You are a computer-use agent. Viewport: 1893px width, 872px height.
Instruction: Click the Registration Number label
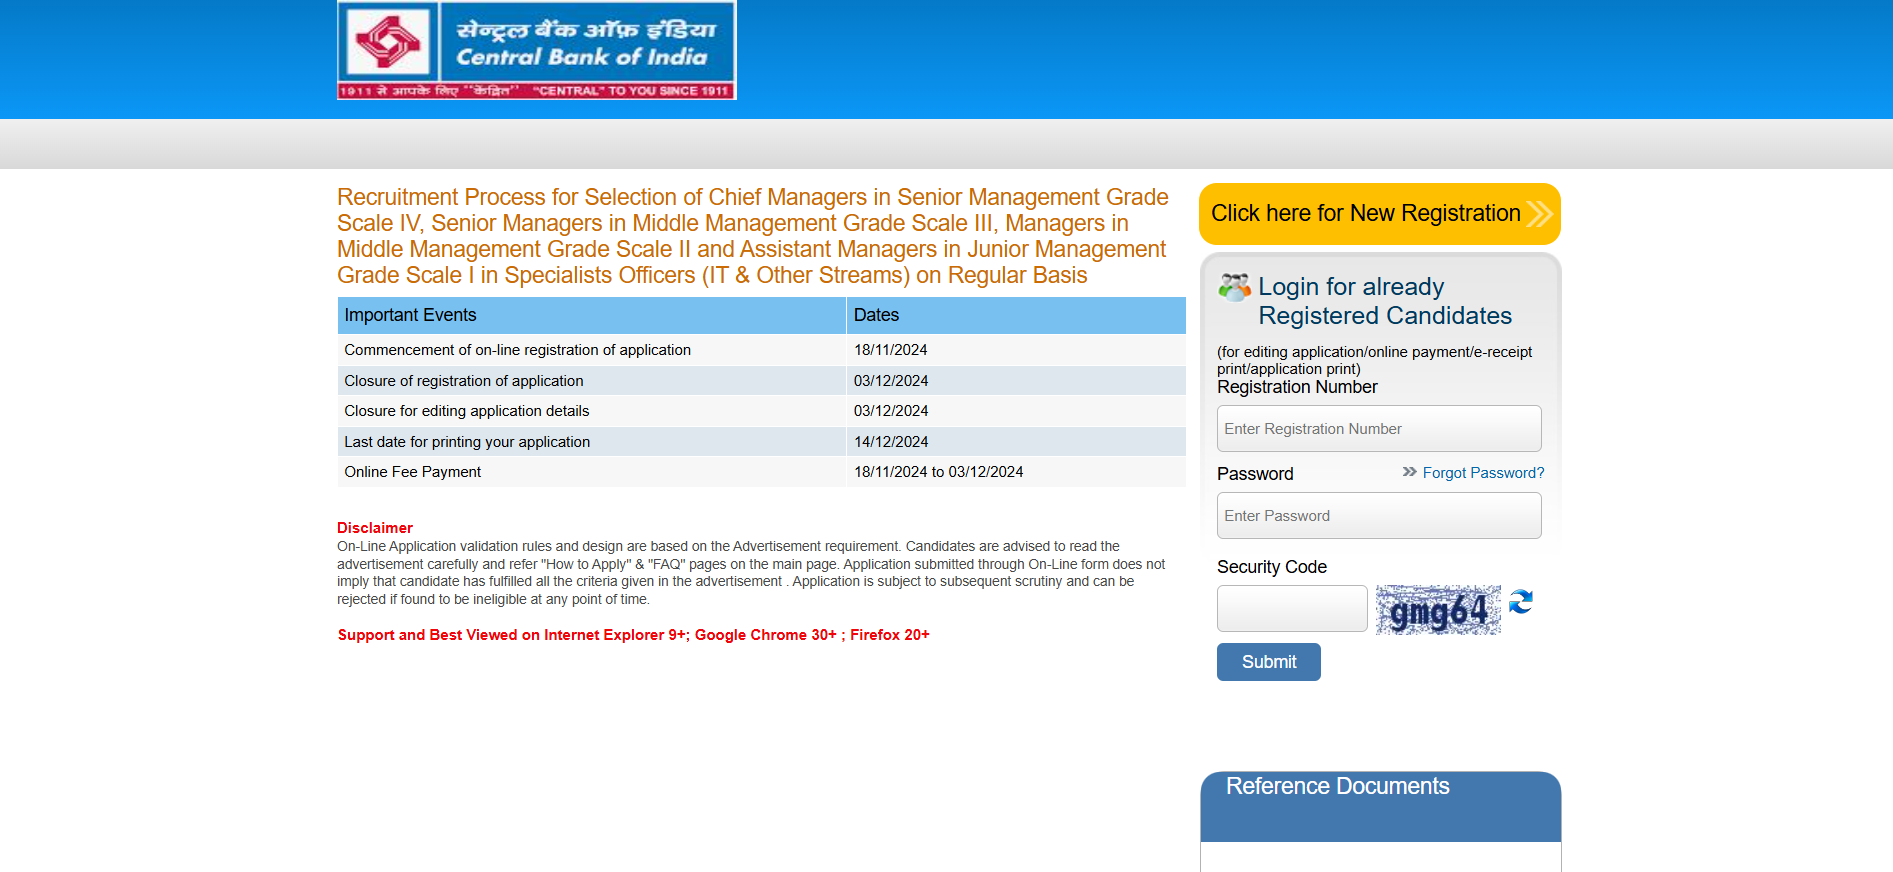(x=1297, y=387)
